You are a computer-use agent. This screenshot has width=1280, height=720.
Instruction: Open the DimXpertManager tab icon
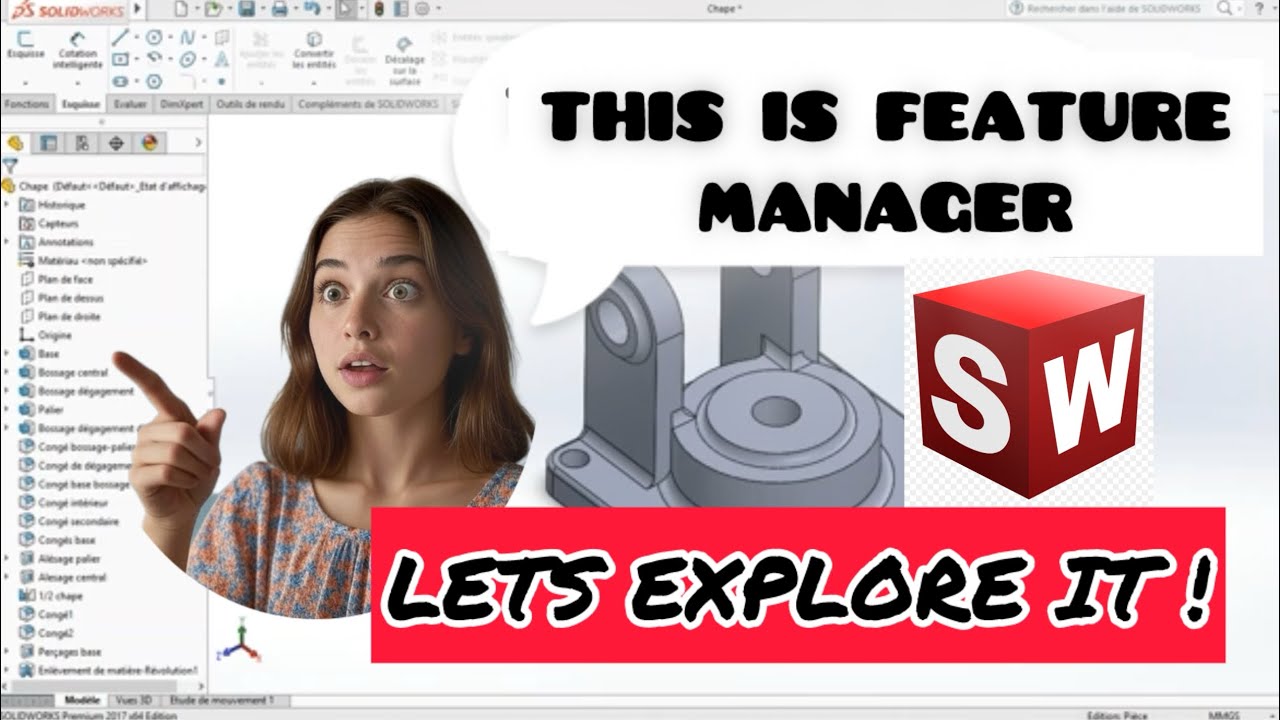coord(116,143)
